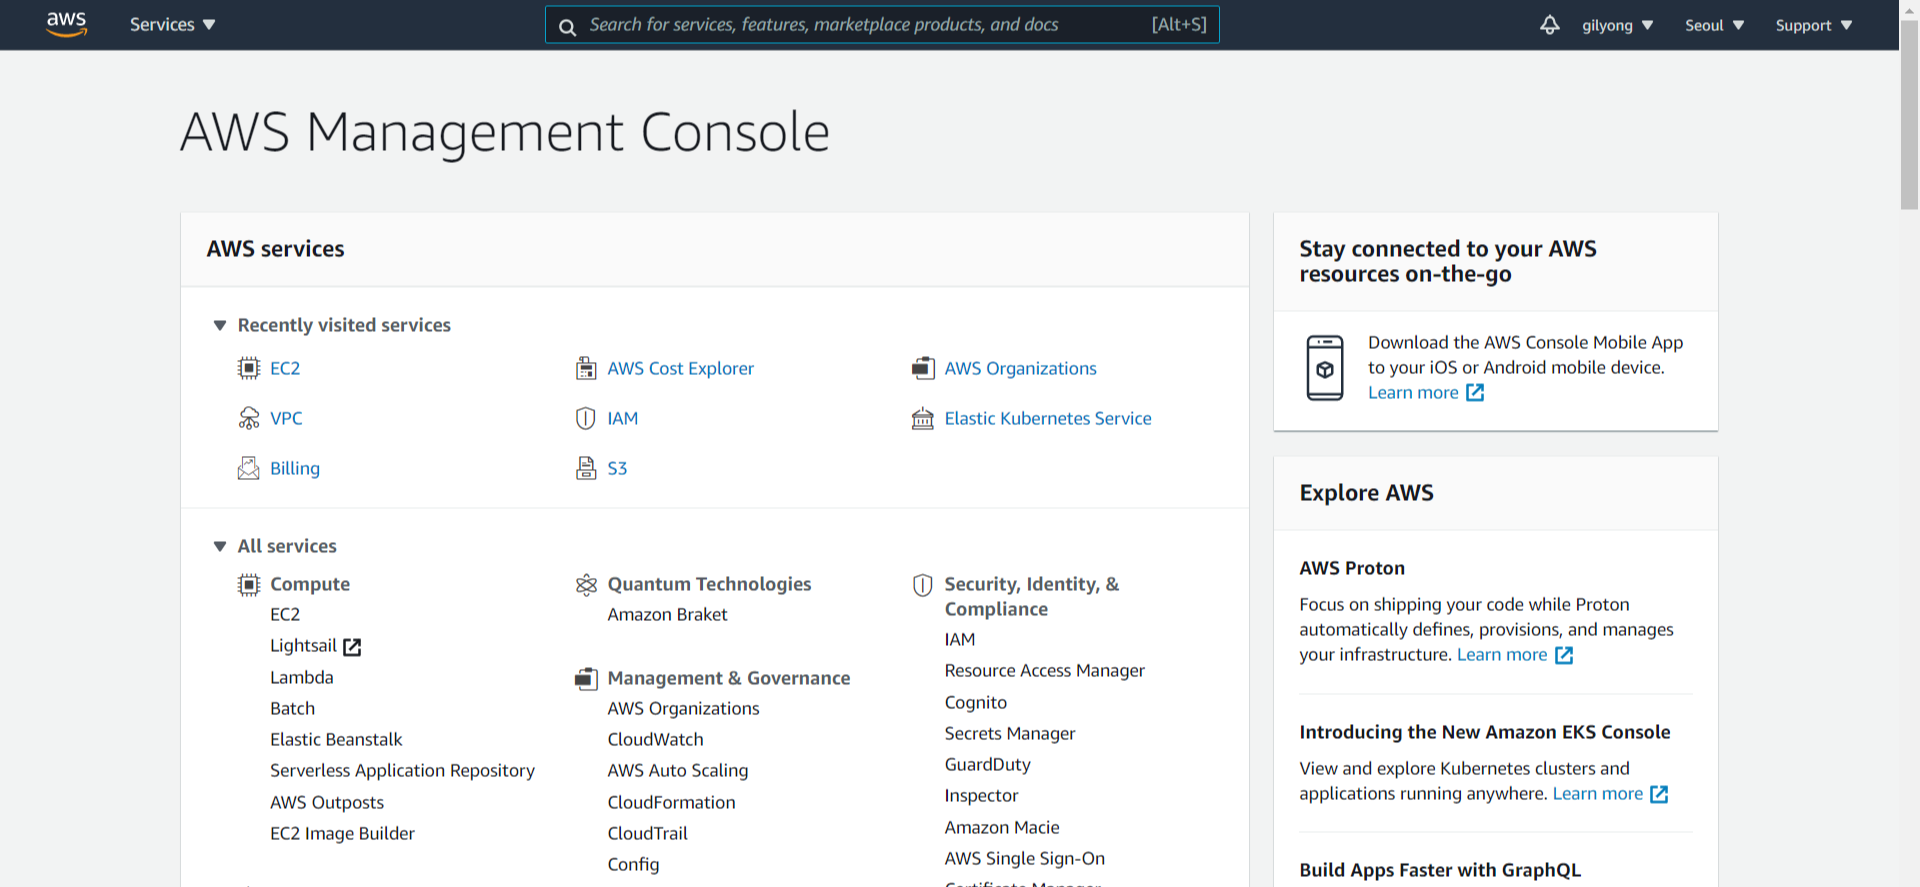Open Amazon Braket service

point(667,615)
